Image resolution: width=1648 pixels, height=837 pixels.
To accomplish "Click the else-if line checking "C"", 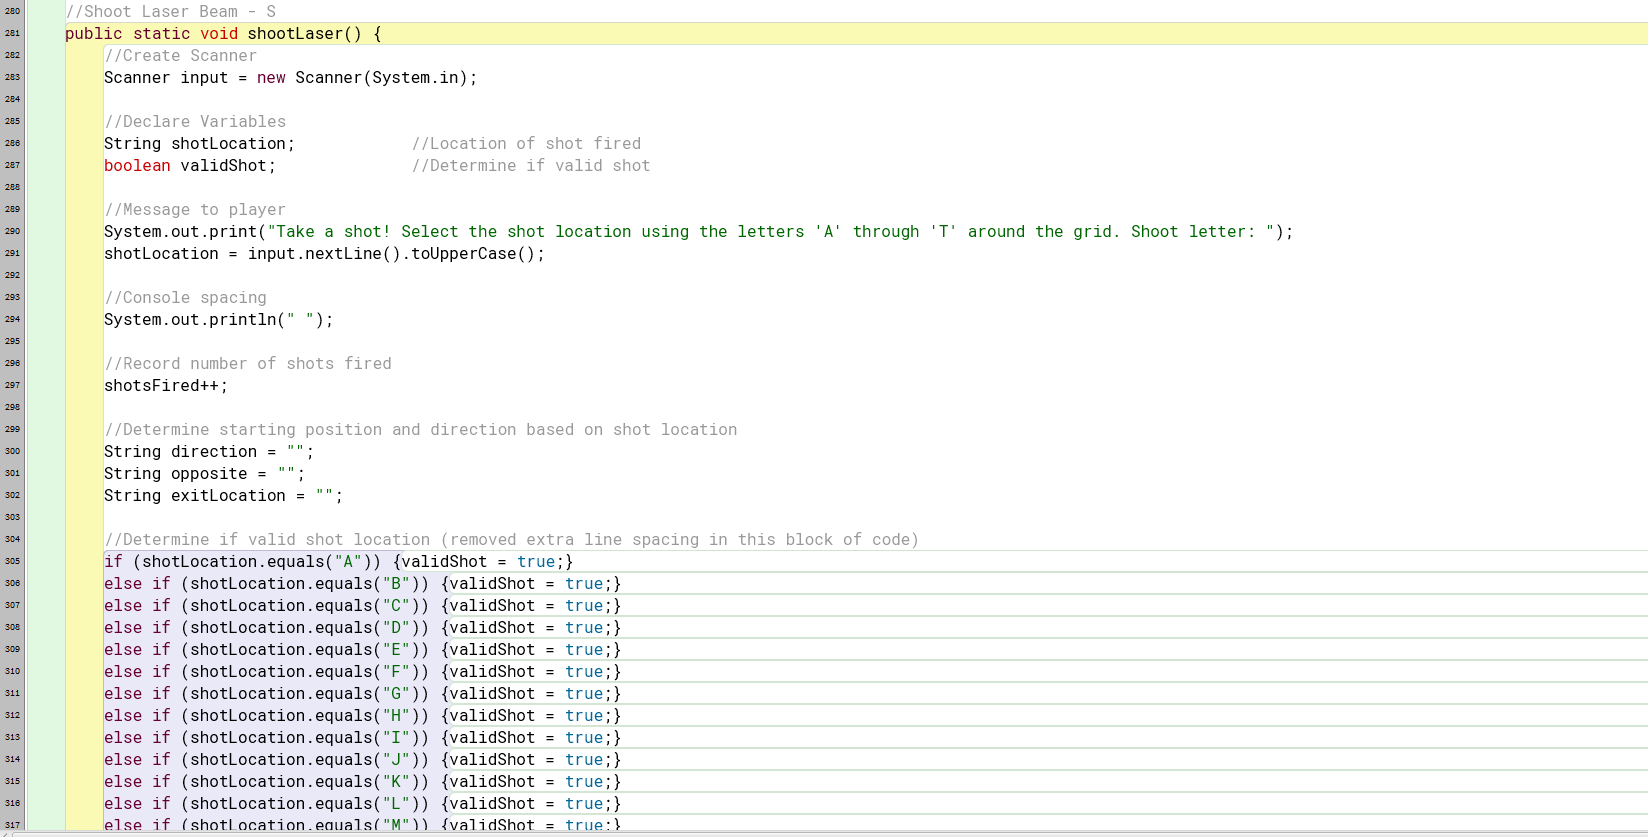I will (x=363, y=606).
